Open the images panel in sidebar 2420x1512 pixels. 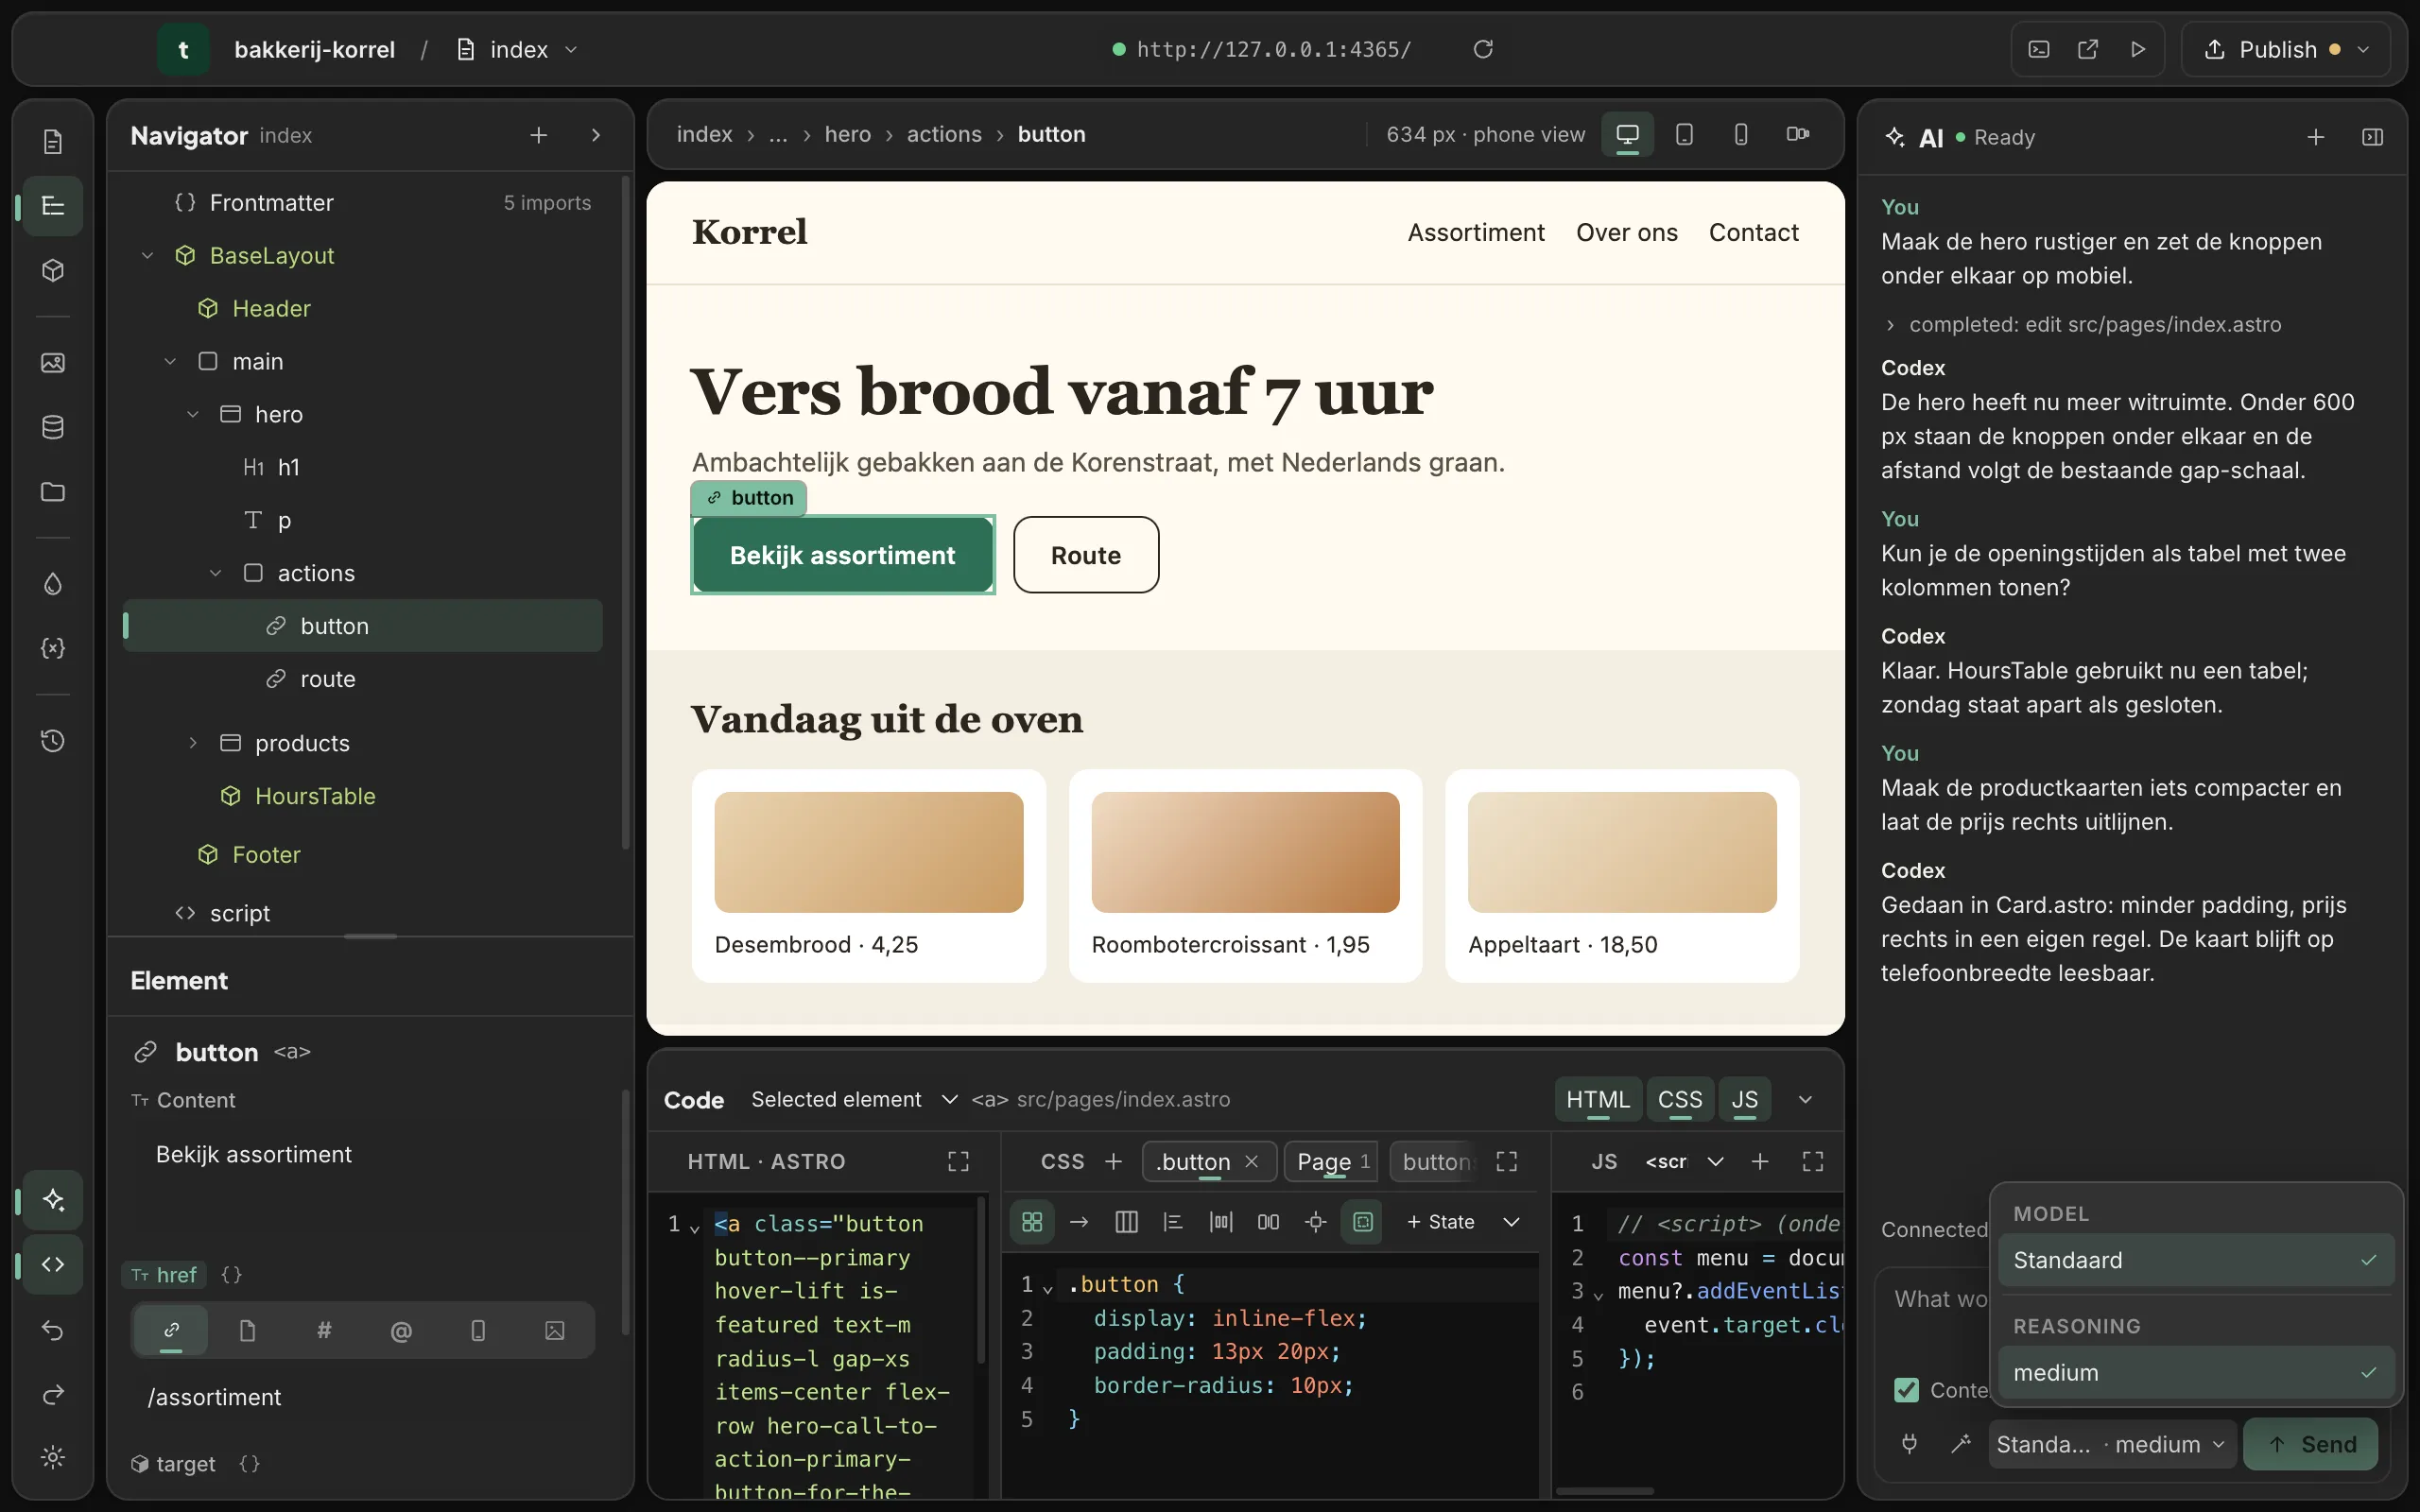pyautogui.click(x=53, y=363)
